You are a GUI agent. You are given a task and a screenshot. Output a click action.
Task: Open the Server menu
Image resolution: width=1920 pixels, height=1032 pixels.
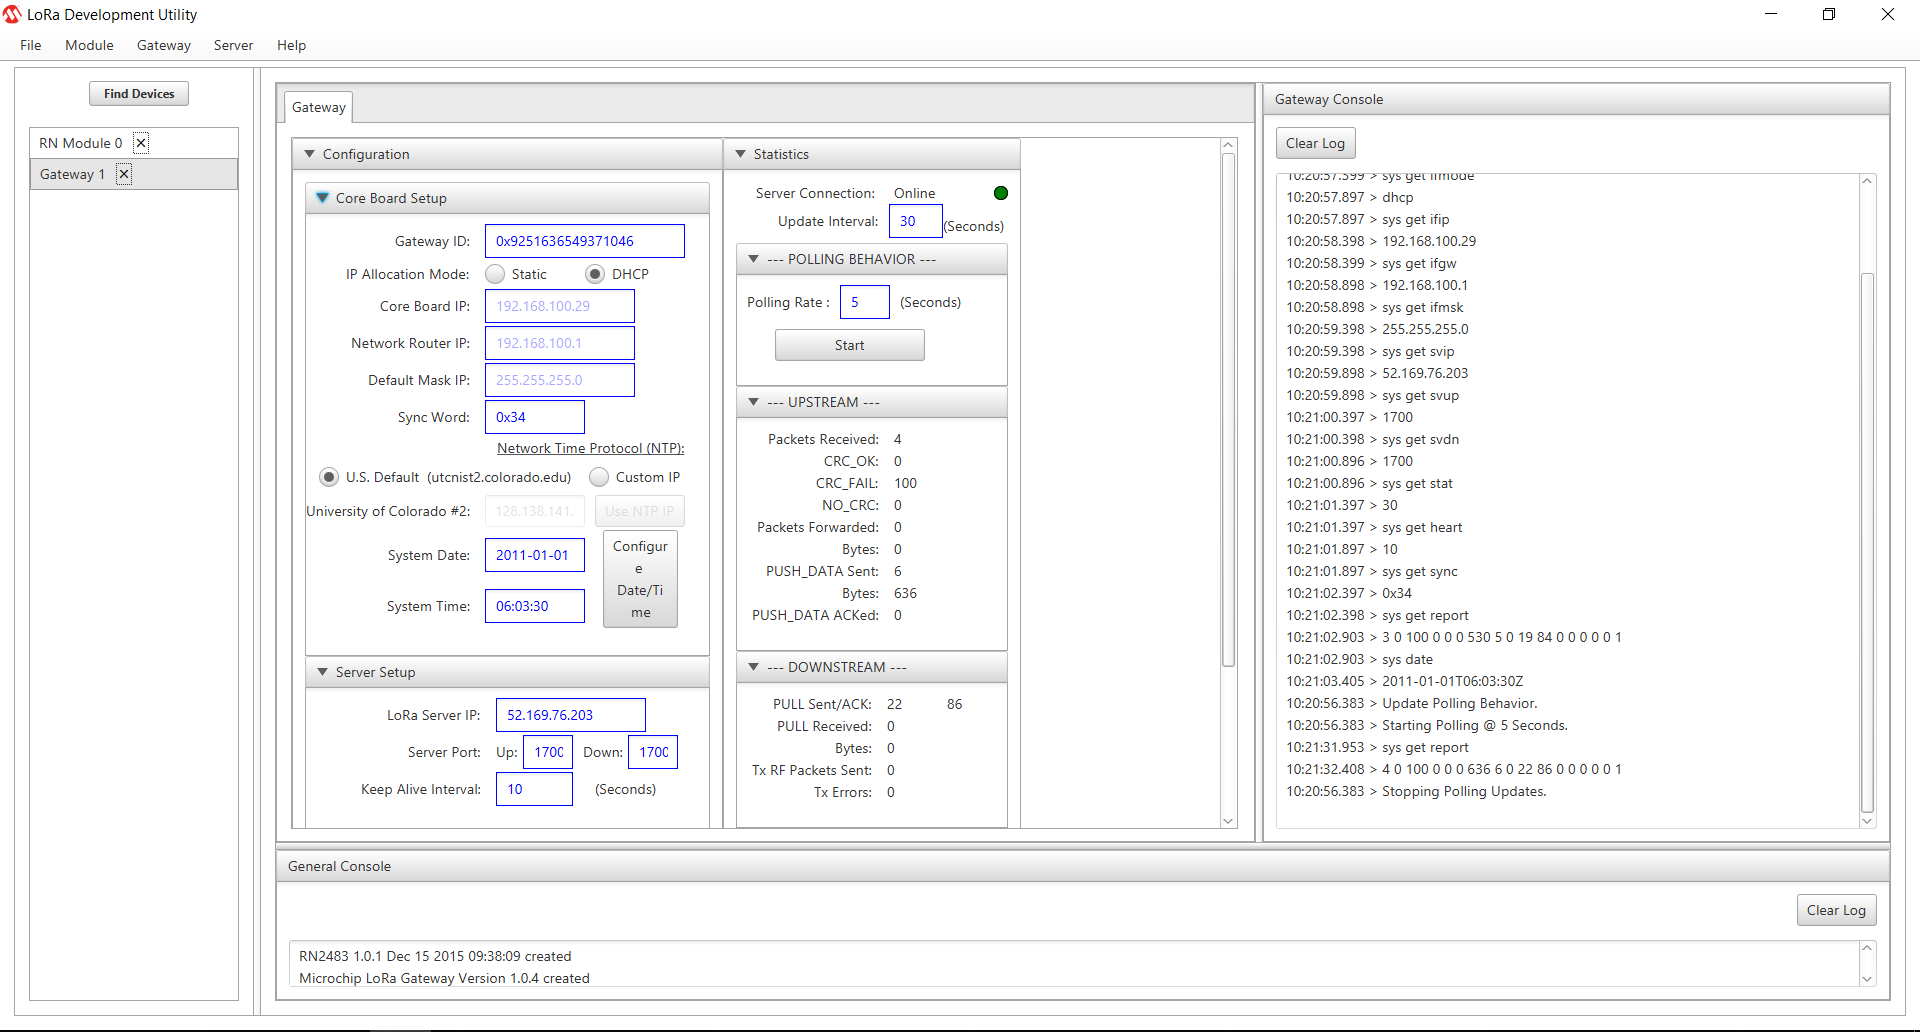(233, 45)
